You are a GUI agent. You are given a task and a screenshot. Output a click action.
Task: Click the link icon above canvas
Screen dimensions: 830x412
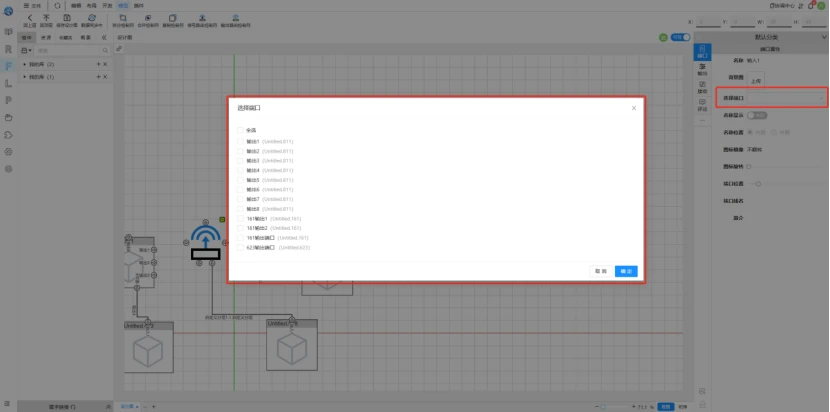119,49
